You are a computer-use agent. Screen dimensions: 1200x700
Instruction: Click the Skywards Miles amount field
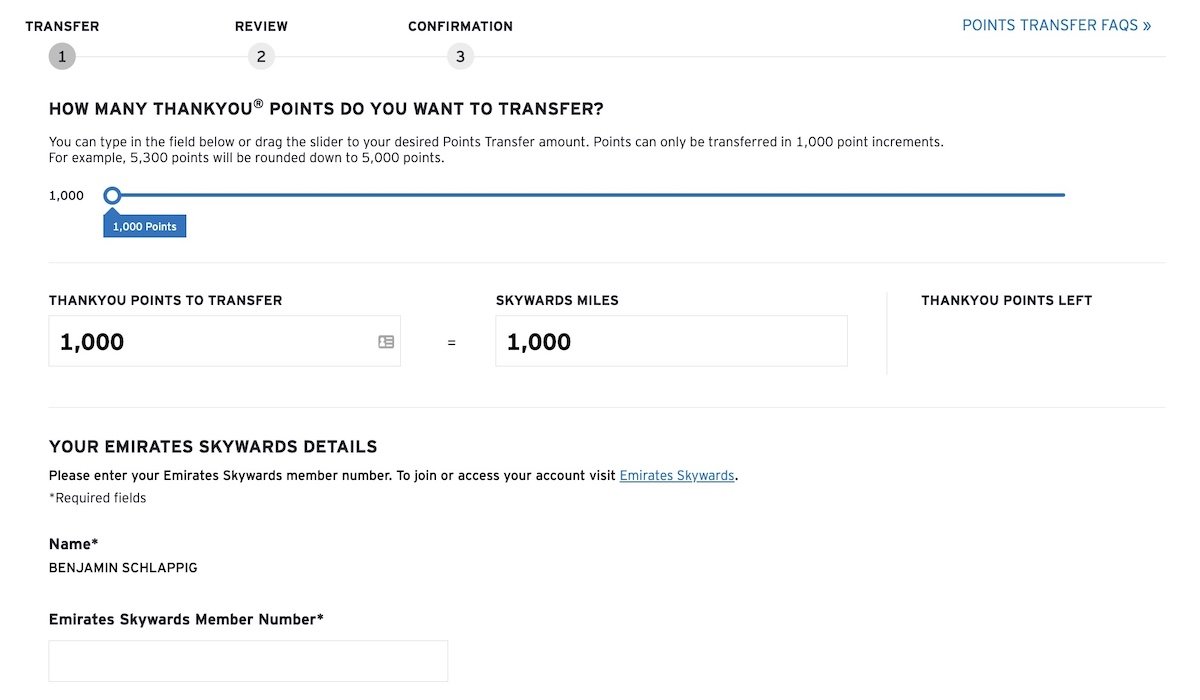point(671,341)
